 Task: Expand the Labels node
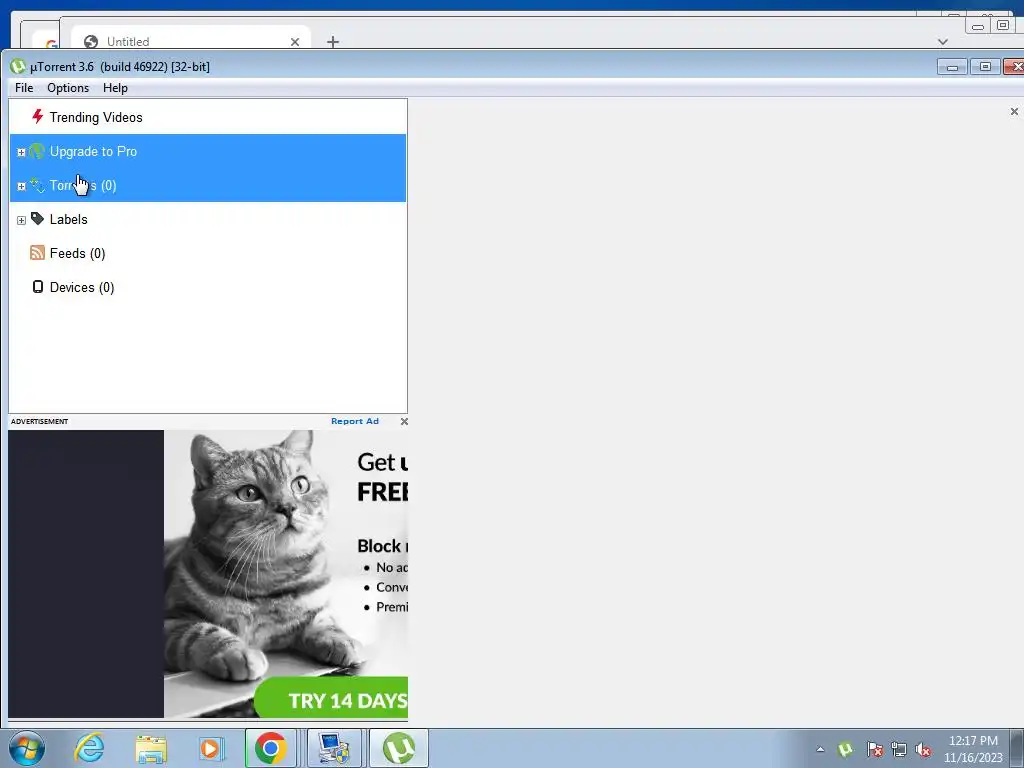pos(21,220)
